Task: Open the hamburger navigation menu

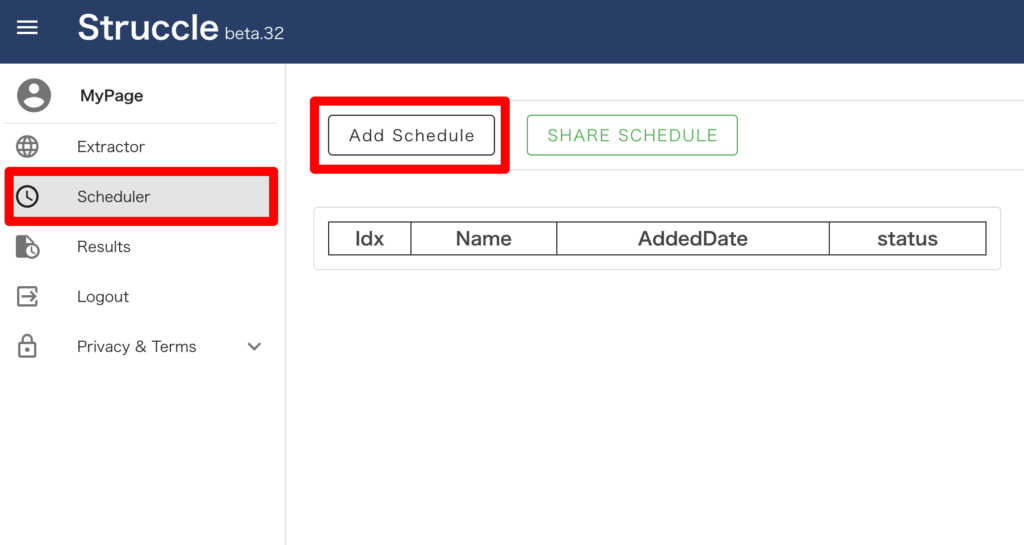Action: [27, 28]
